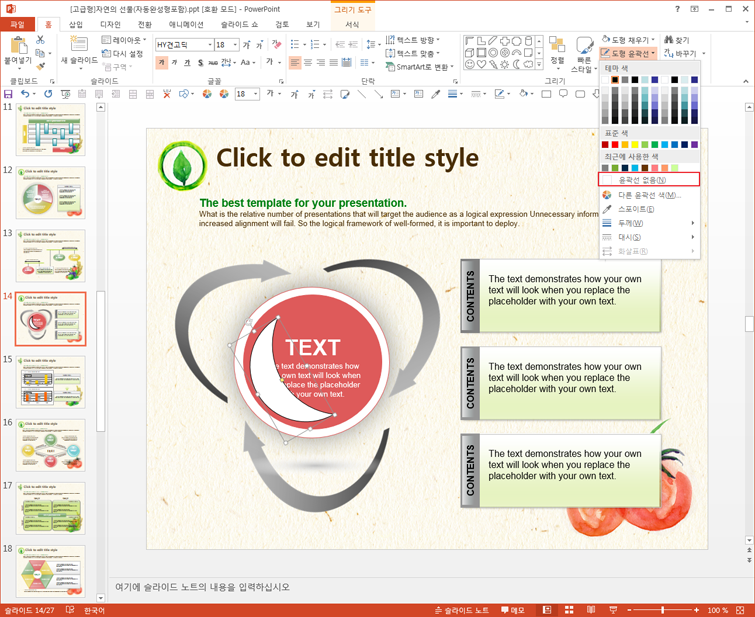Open the ribbon font size 18 dropdown
755x617 pixels.
tap(235, 45)
